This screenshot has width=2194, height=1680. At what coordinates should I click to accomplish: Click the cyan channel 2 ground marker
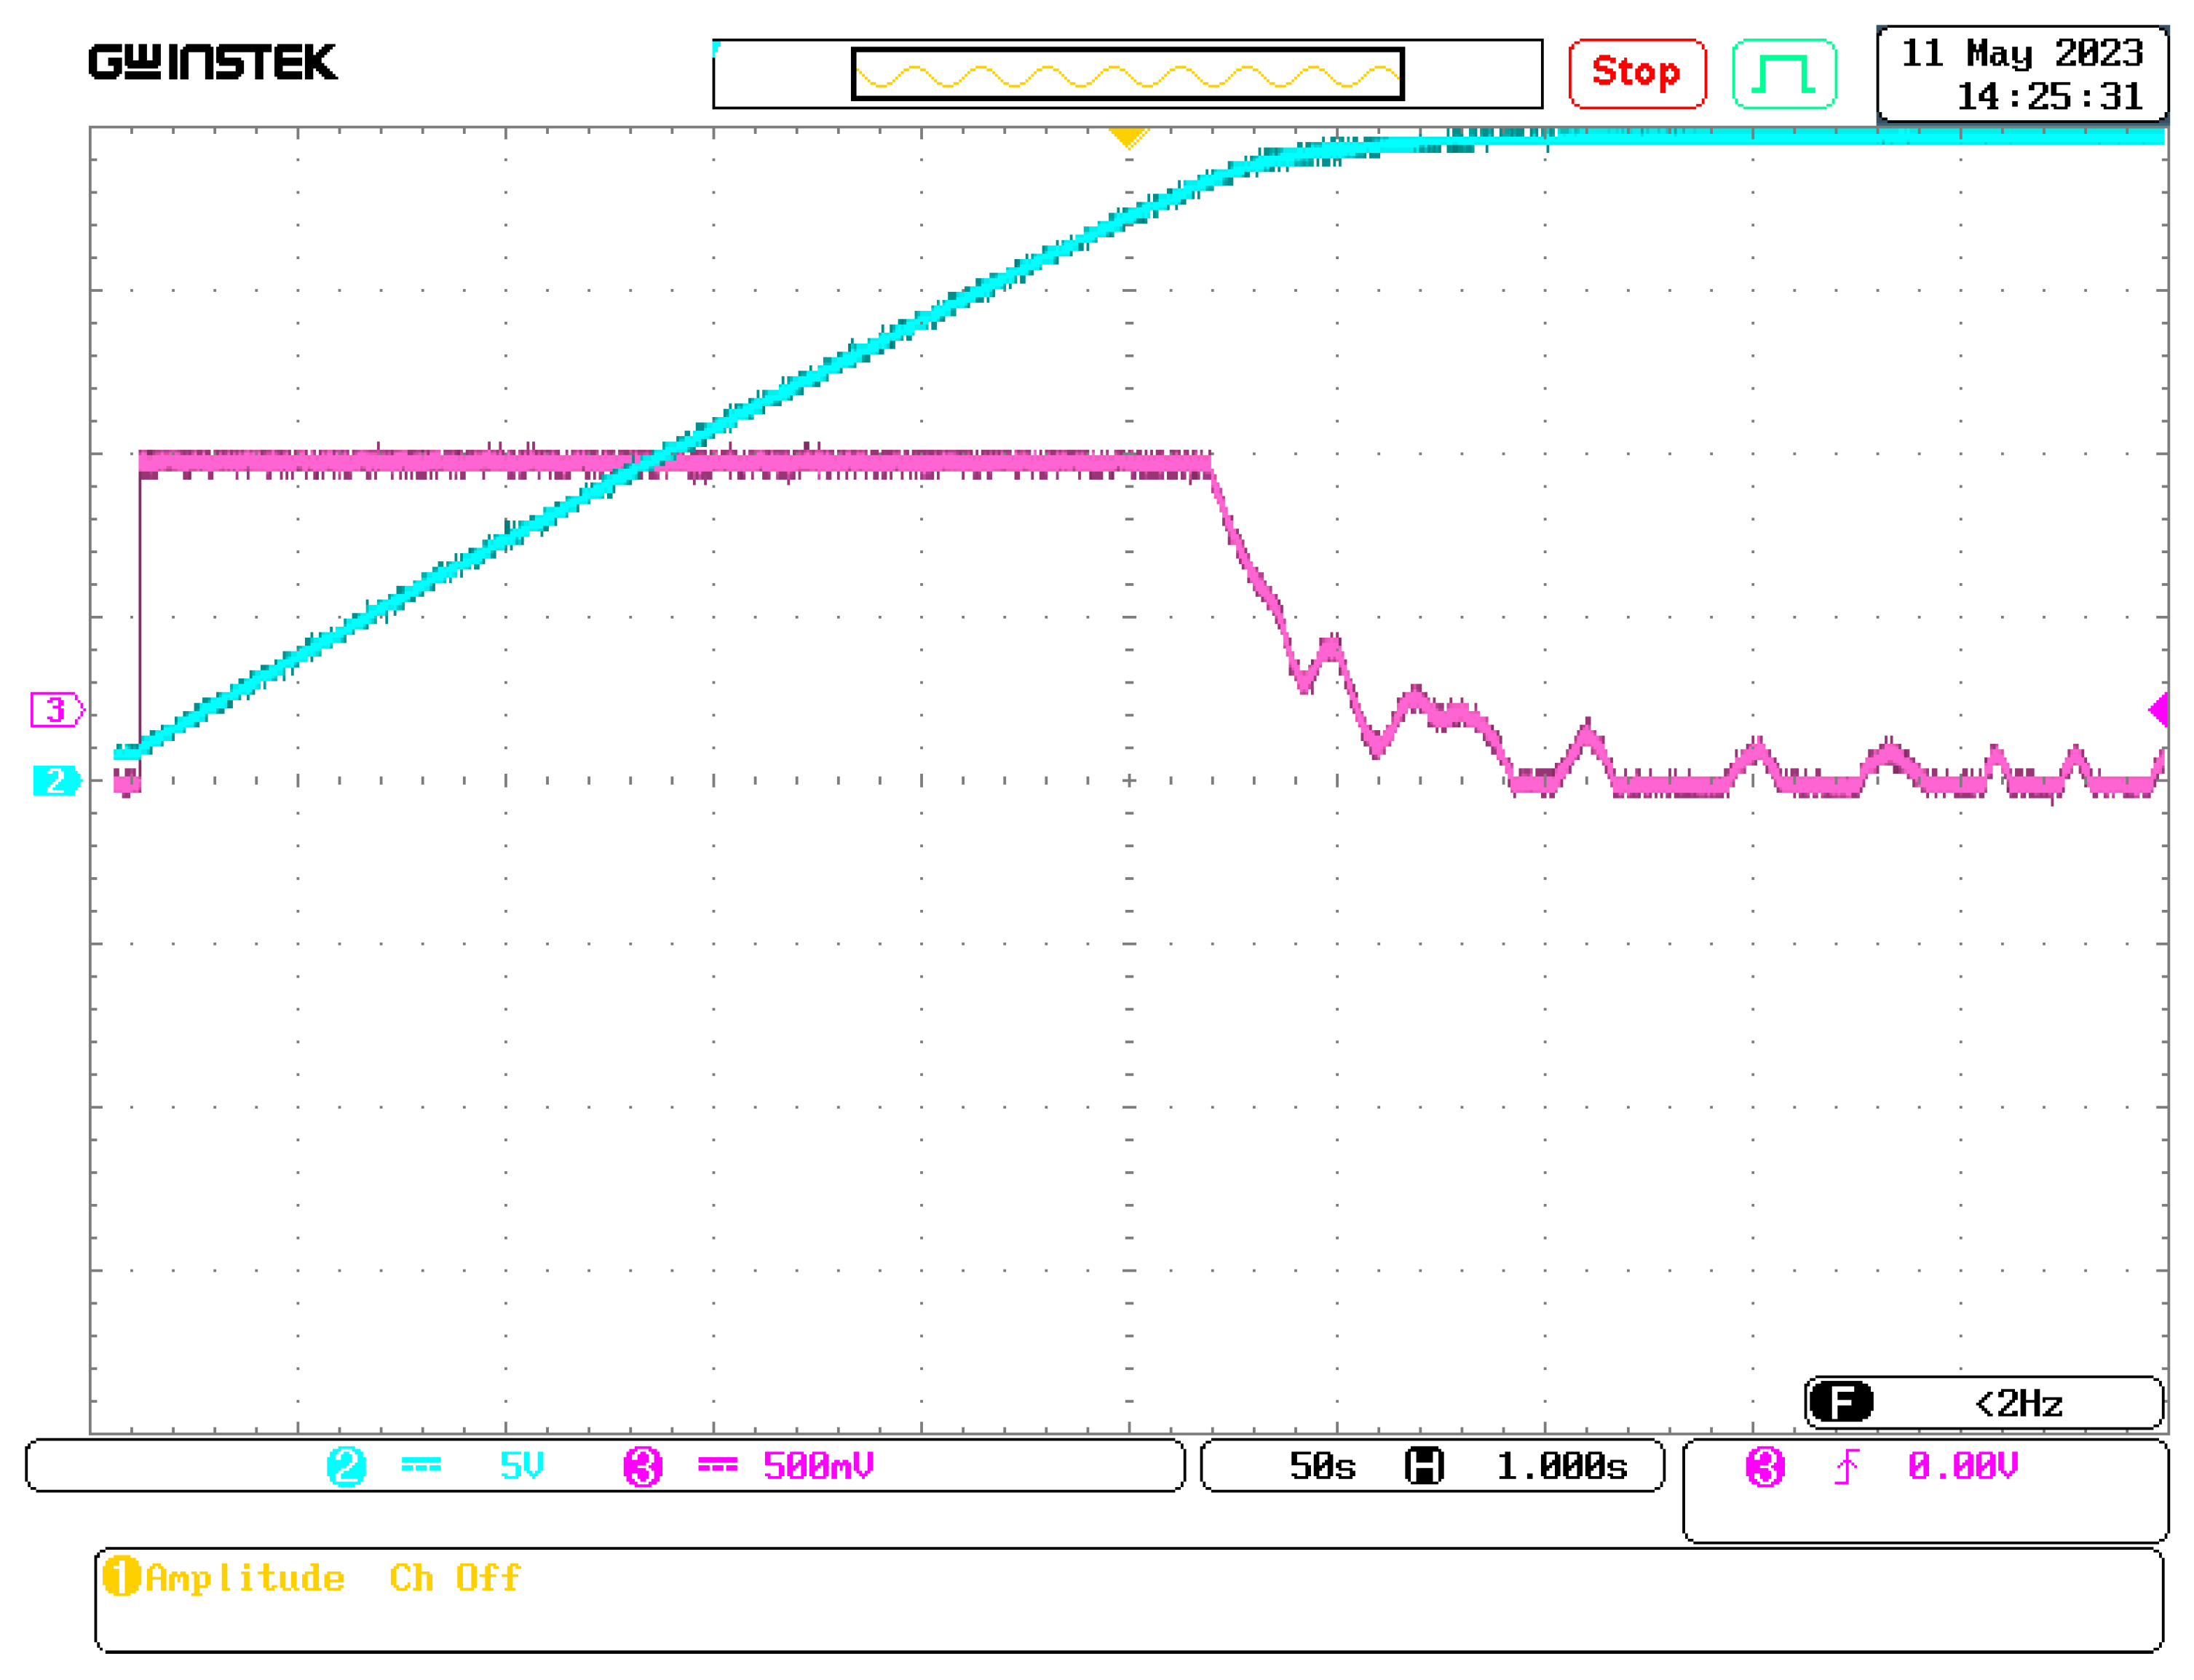point(56,781)
